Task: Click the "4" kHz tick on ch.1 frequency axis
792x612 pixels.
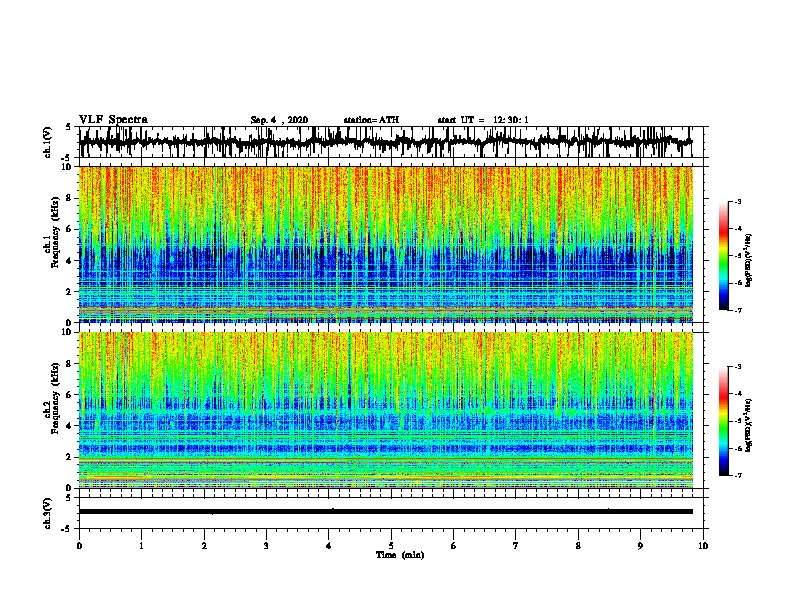Action: [70, 261]
